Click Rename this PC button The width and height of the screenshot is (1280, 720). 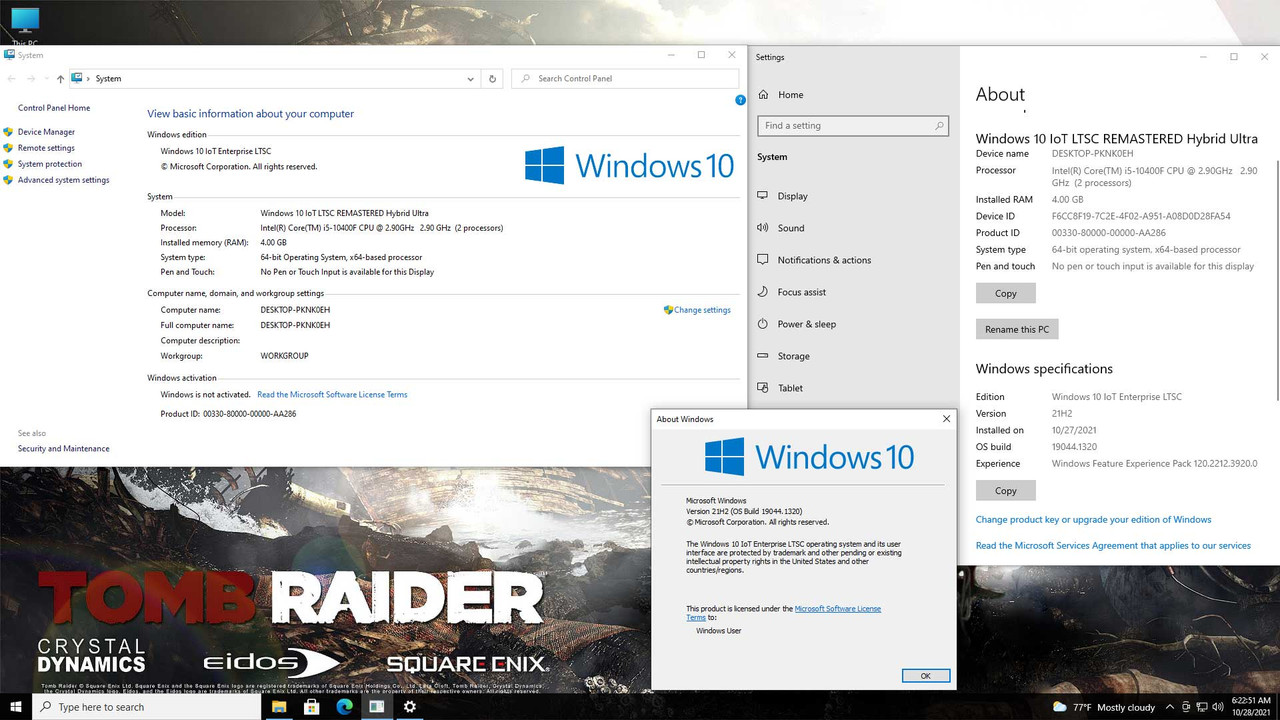[1017, 329]
